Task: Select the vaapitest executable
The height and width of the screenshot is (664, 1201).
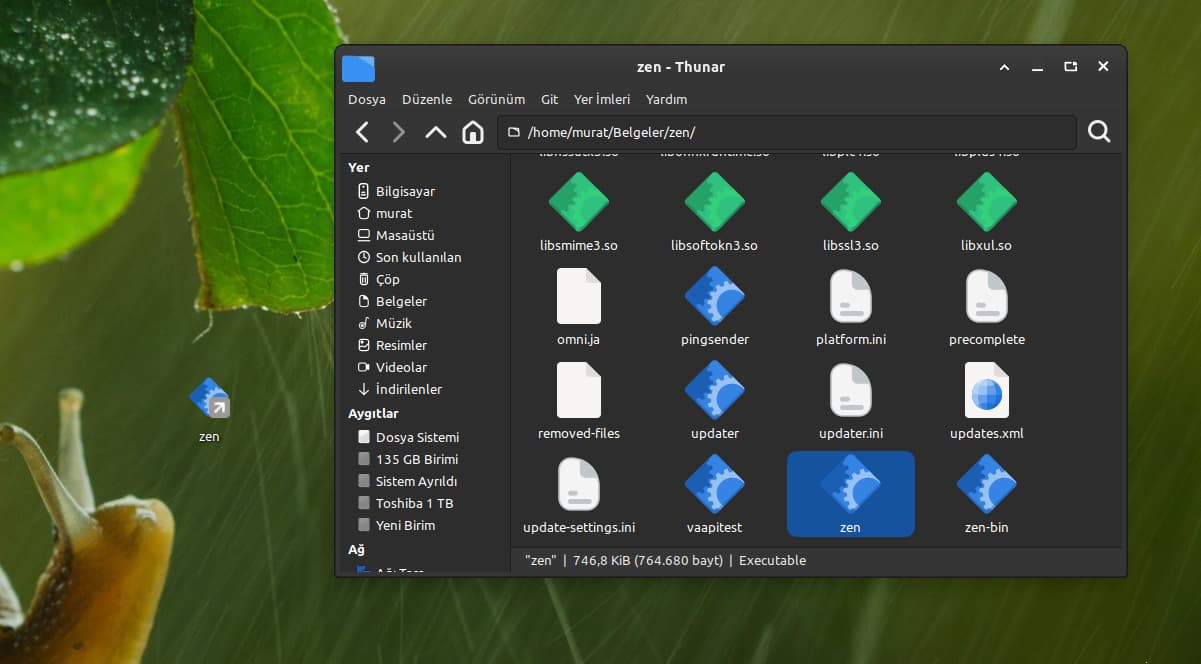Action: click(714, 485)
